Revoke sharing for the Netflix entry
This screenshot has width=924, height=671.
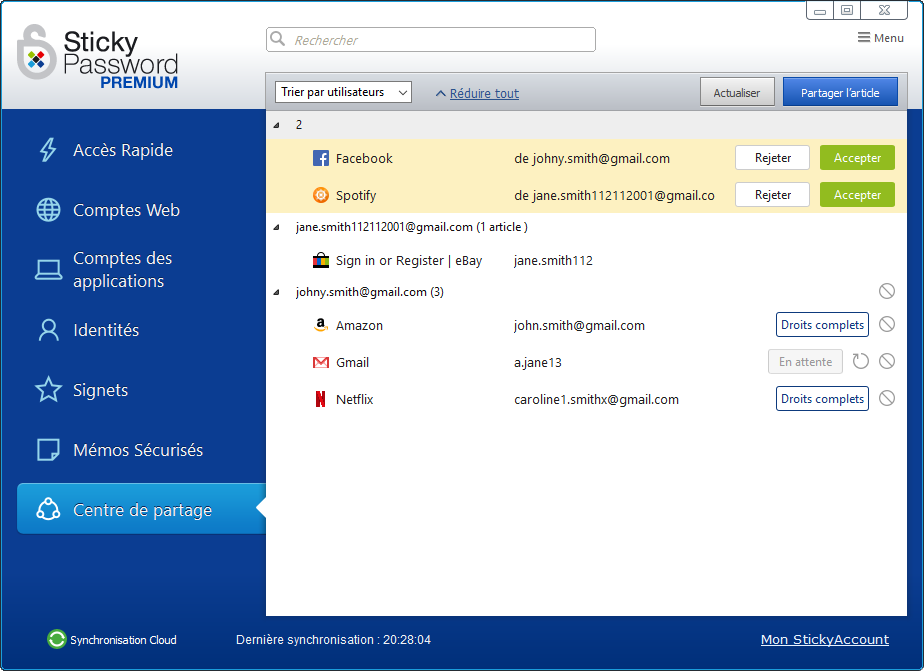pyautogui.click(x=887, y=399)
